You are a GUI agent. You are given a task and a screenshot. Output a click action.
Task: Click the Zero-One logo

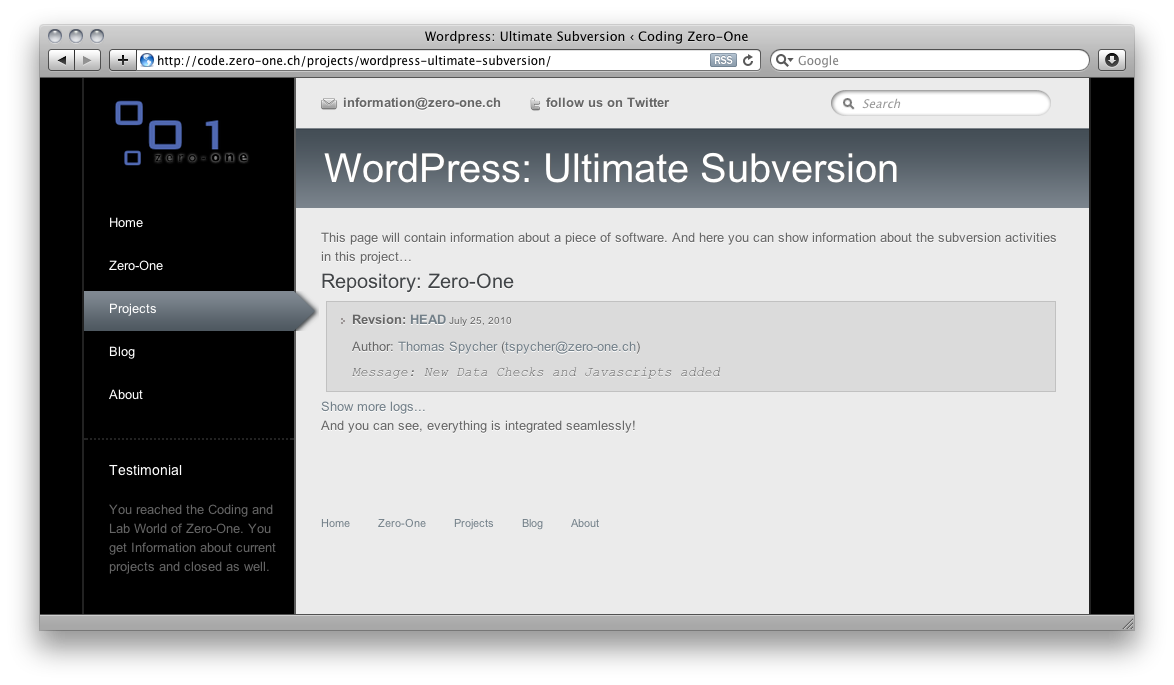181,133
